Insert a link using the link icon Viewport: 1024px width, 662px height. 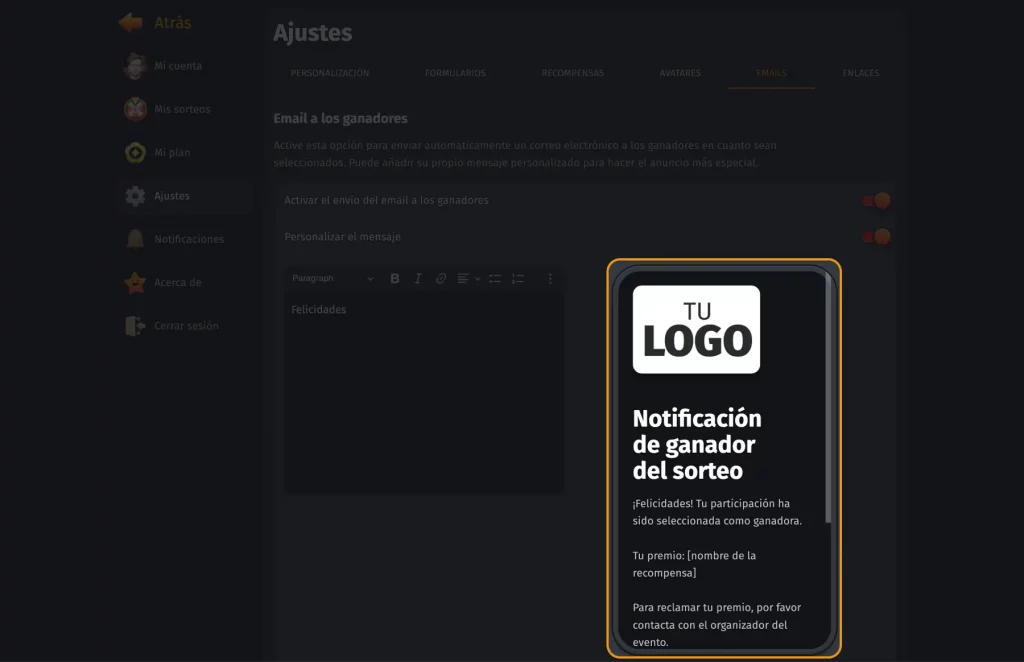click(x=441, y=279)
